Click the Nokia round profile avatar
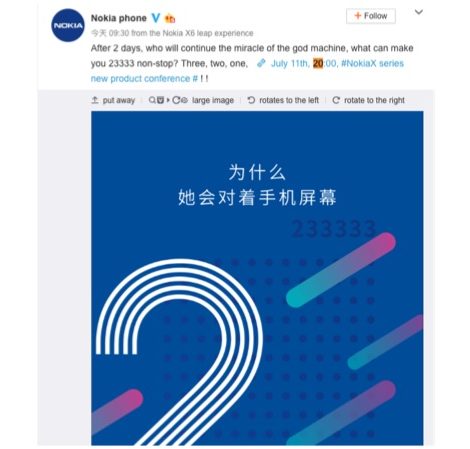 coord(68,25)
